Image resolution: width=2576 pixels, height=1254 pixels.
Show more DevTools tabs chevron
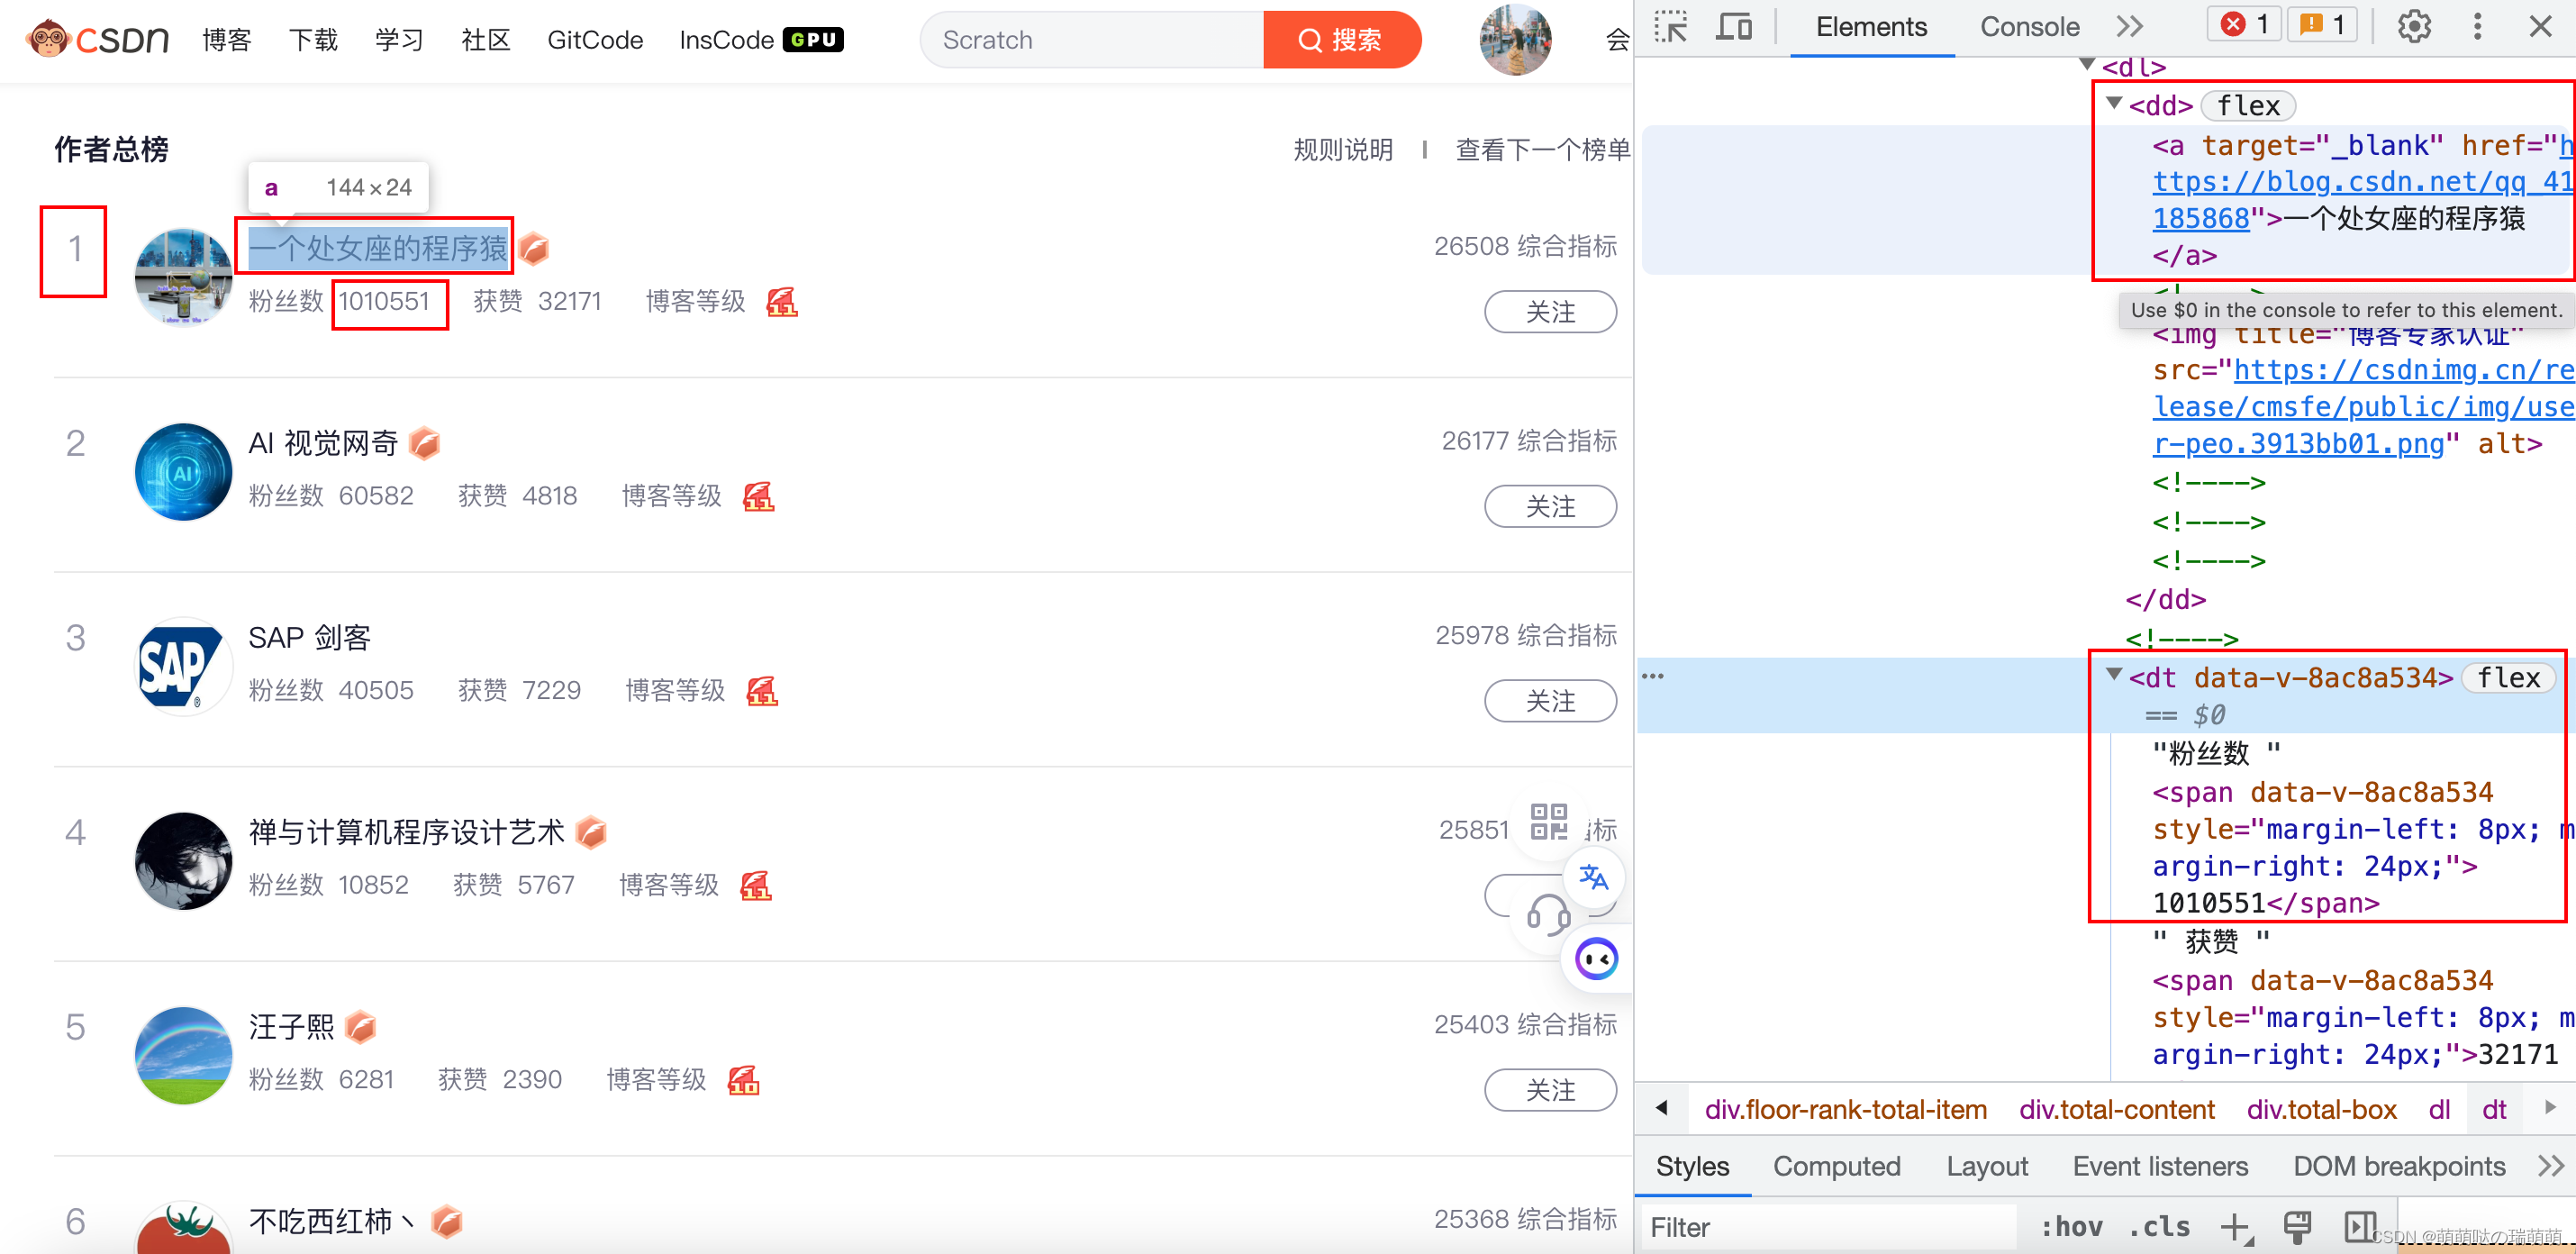tap(2129, 27)
